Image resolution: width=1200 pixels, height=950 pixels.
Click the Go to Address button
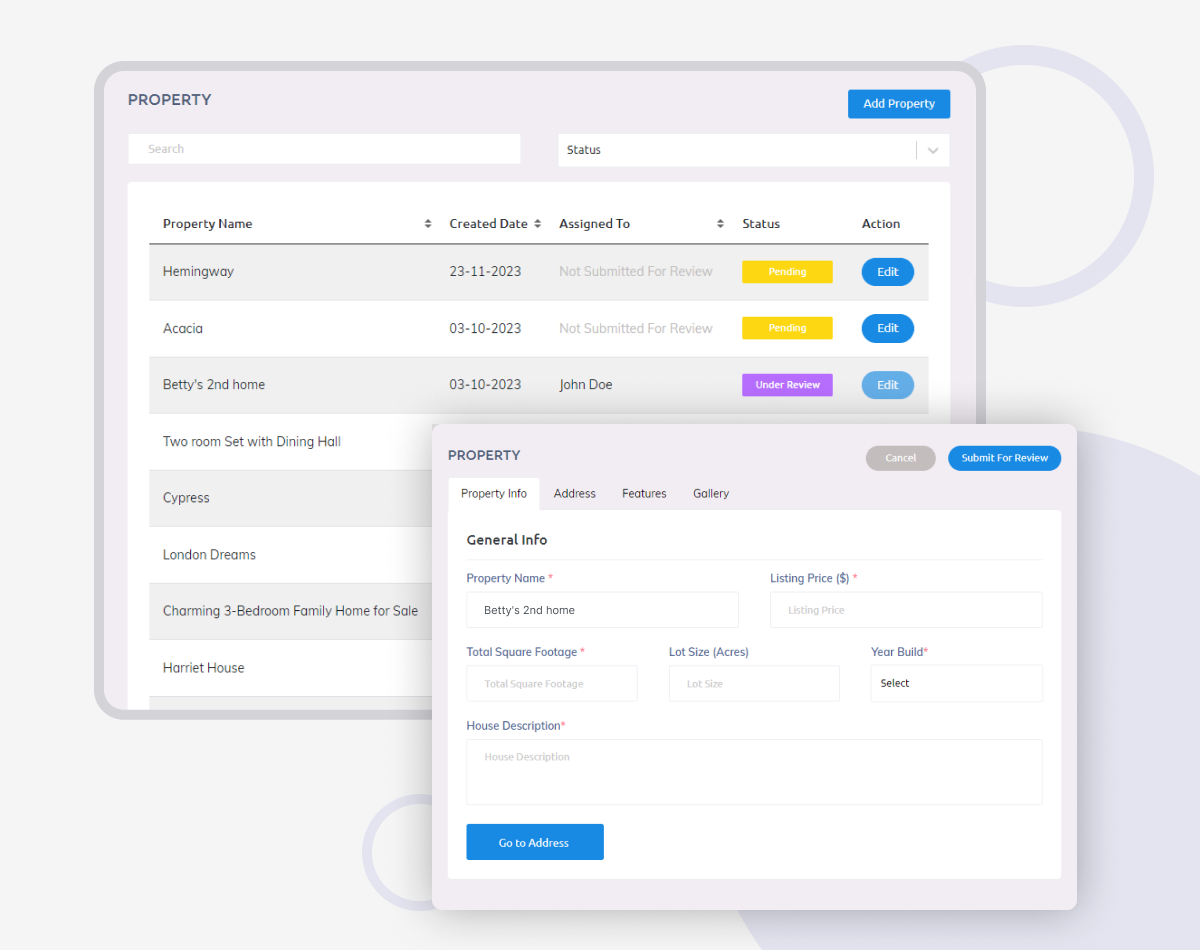(534, 843)
